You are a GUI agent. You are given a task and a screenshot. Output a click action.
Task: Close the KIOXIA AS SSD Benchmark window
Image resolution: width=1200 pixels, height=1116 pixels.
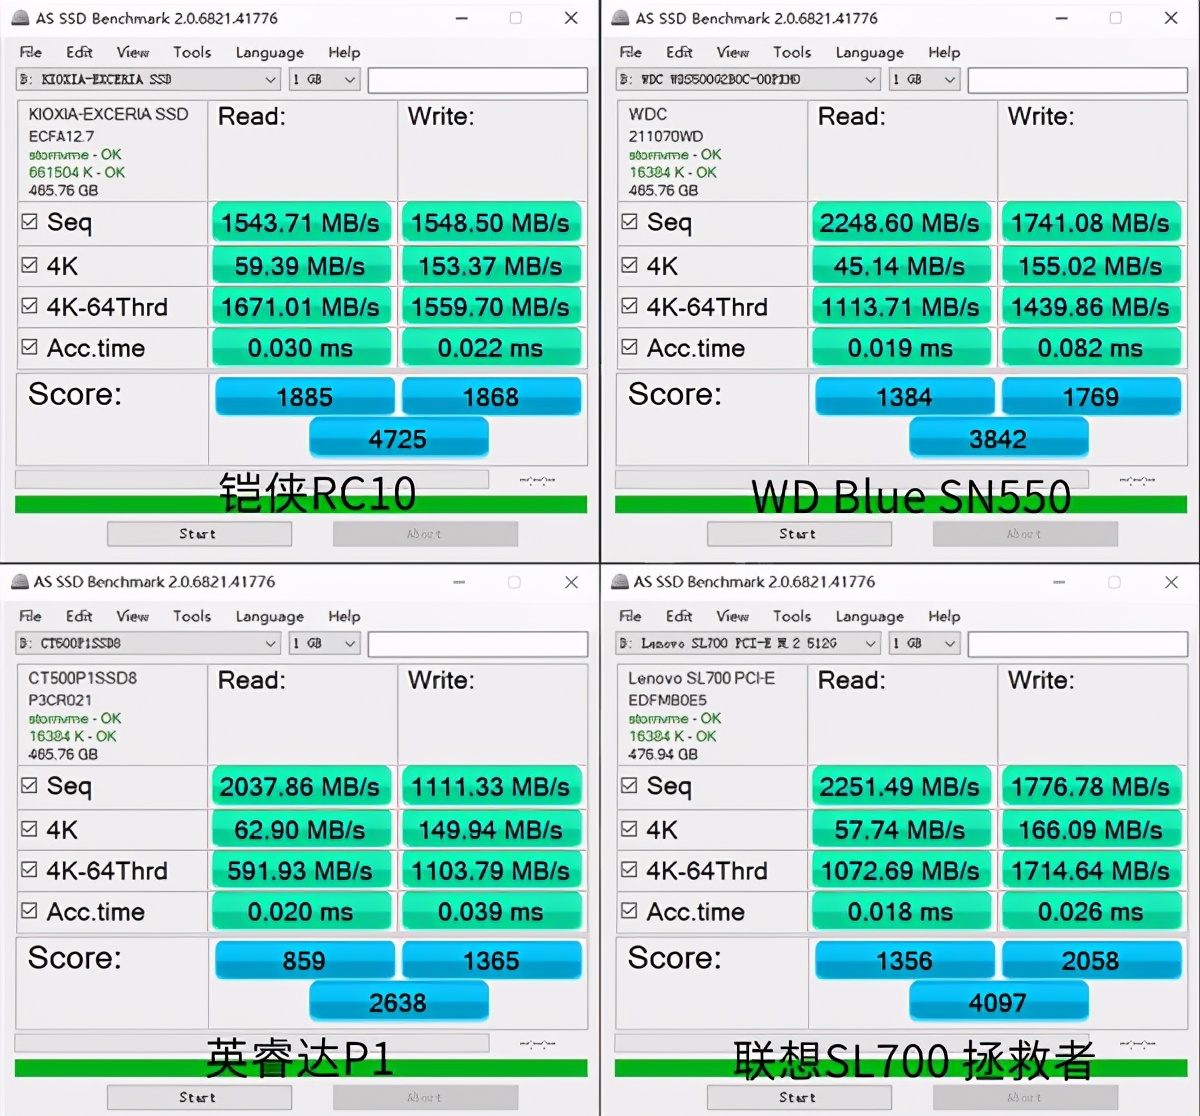tap(571, 18)
